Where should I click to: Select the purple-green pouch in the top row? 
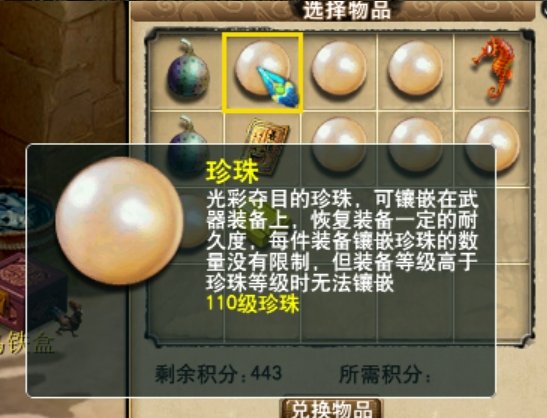(188, 69)
